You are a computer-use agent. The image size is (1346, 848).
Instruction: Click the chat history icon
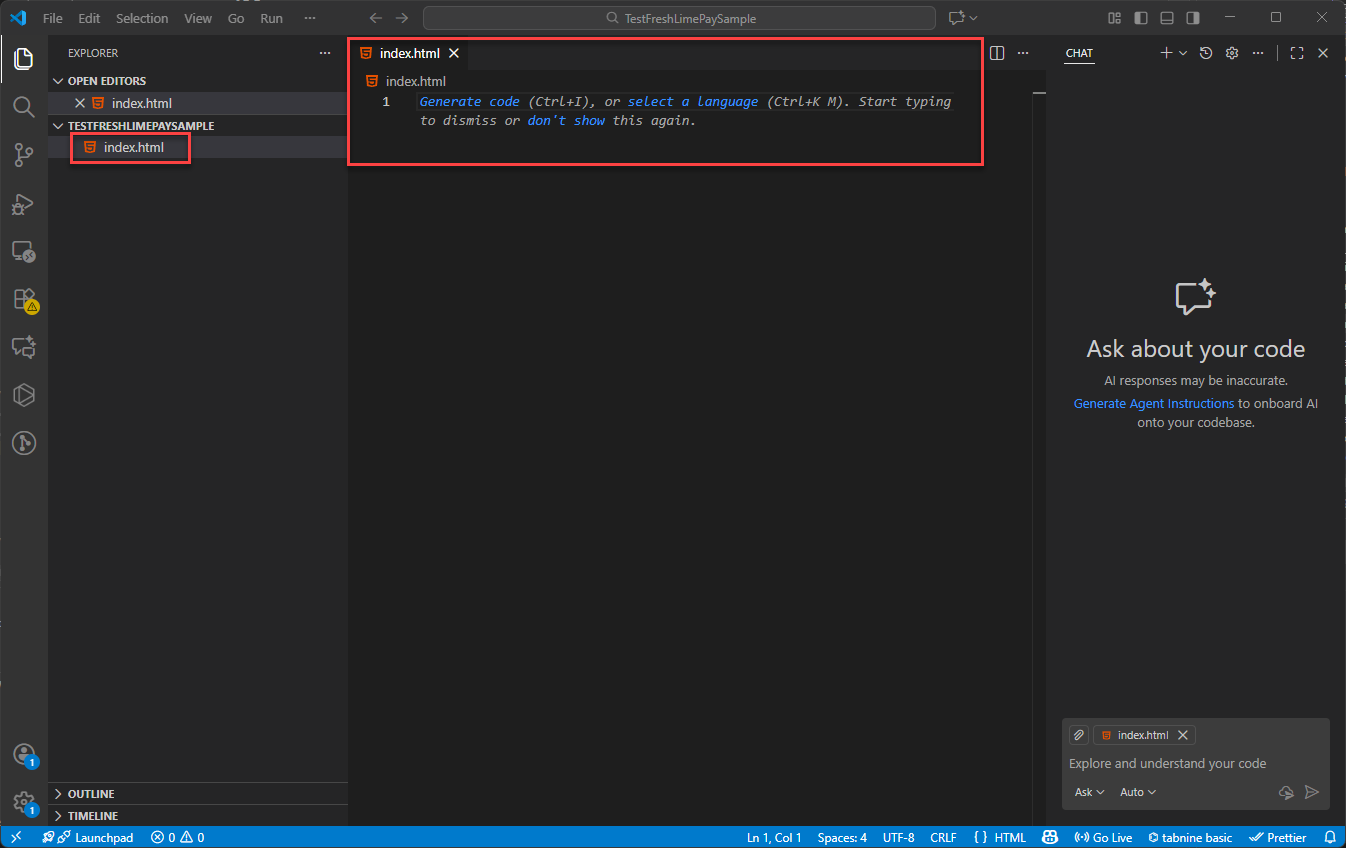(1206, 53)
